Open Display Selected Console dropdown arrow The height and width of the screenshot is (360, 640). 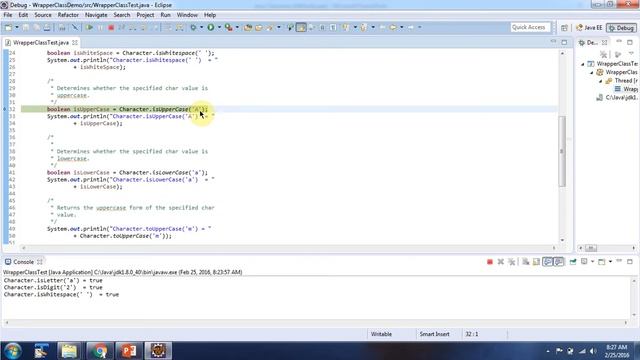(x=593, y=262)
